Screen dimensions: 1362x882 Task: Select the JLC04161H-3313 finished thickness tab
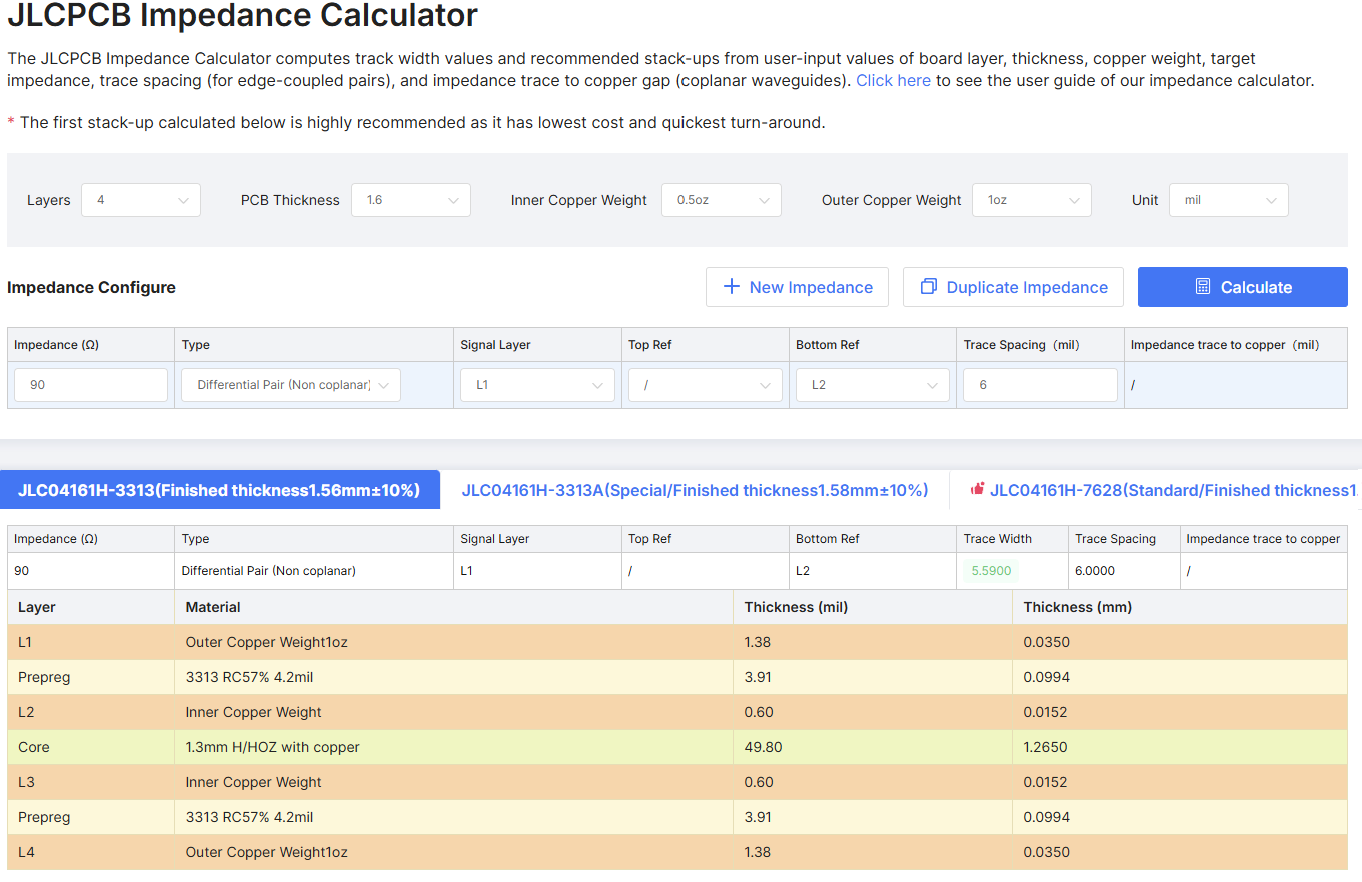tap(220, 490)
